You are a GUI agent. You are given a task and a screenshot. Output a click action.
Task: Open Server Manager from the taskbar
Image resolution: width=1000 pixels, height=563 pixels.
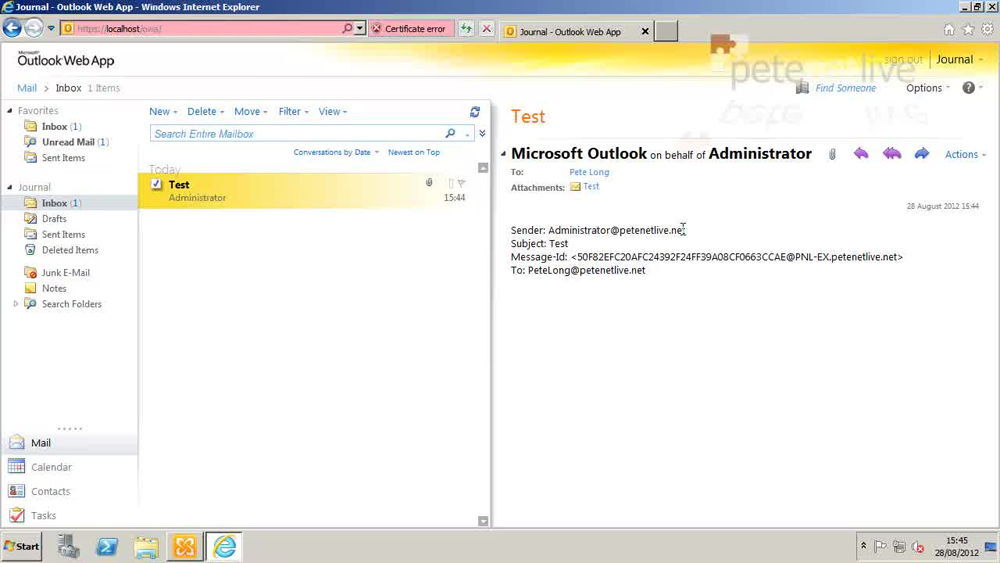pyautogui.click(x=68, y=546)
